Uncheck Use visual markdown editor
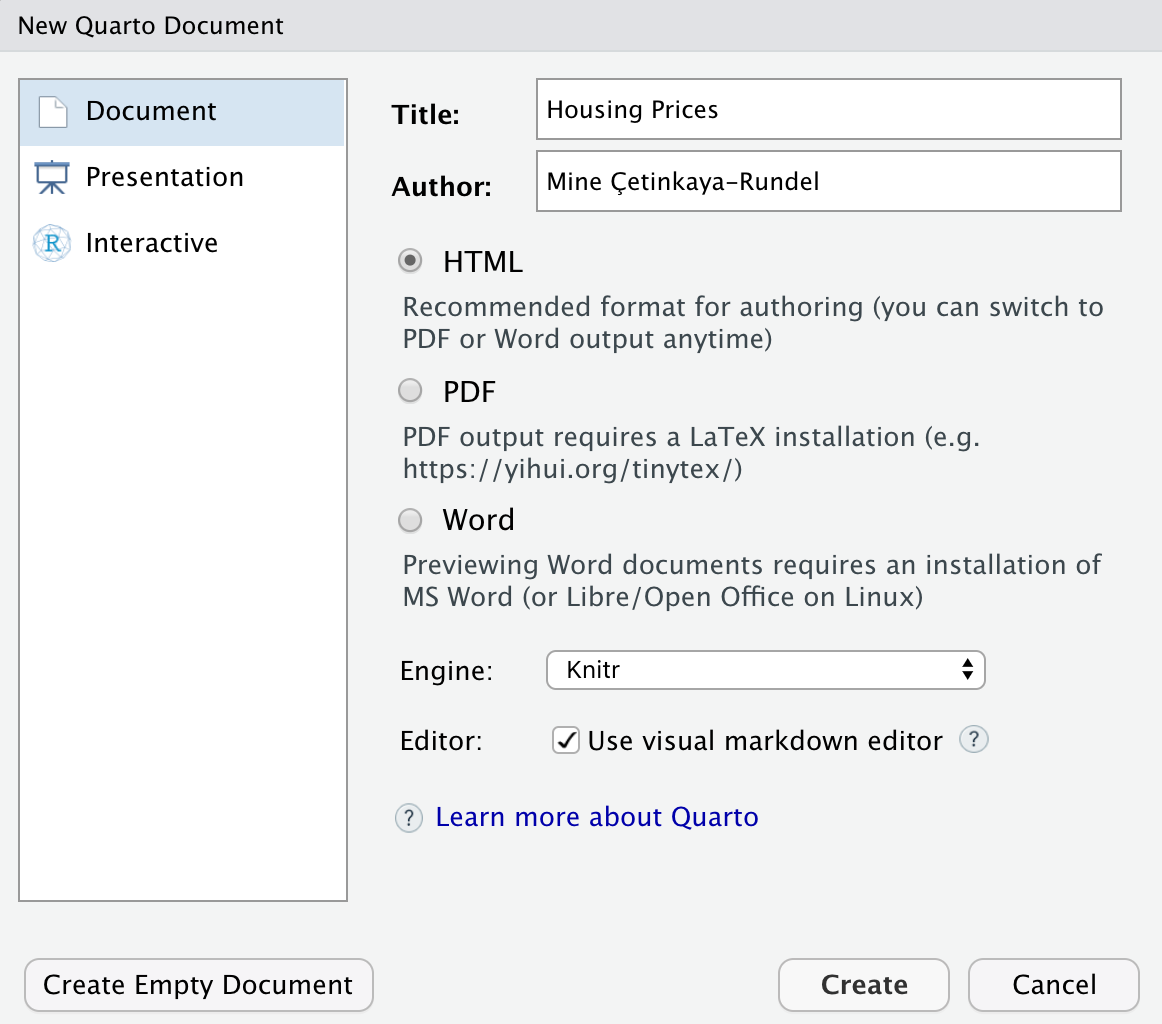 (x=565, y=740)
